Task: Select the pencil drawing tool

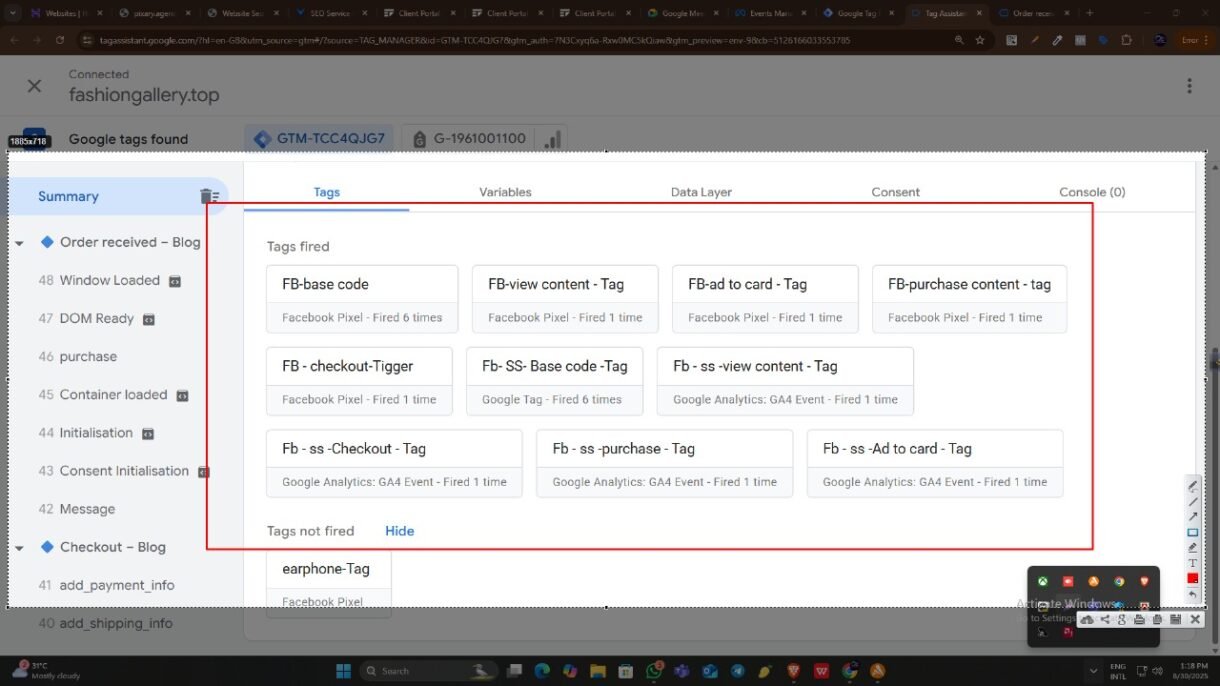Action: 1192,486
